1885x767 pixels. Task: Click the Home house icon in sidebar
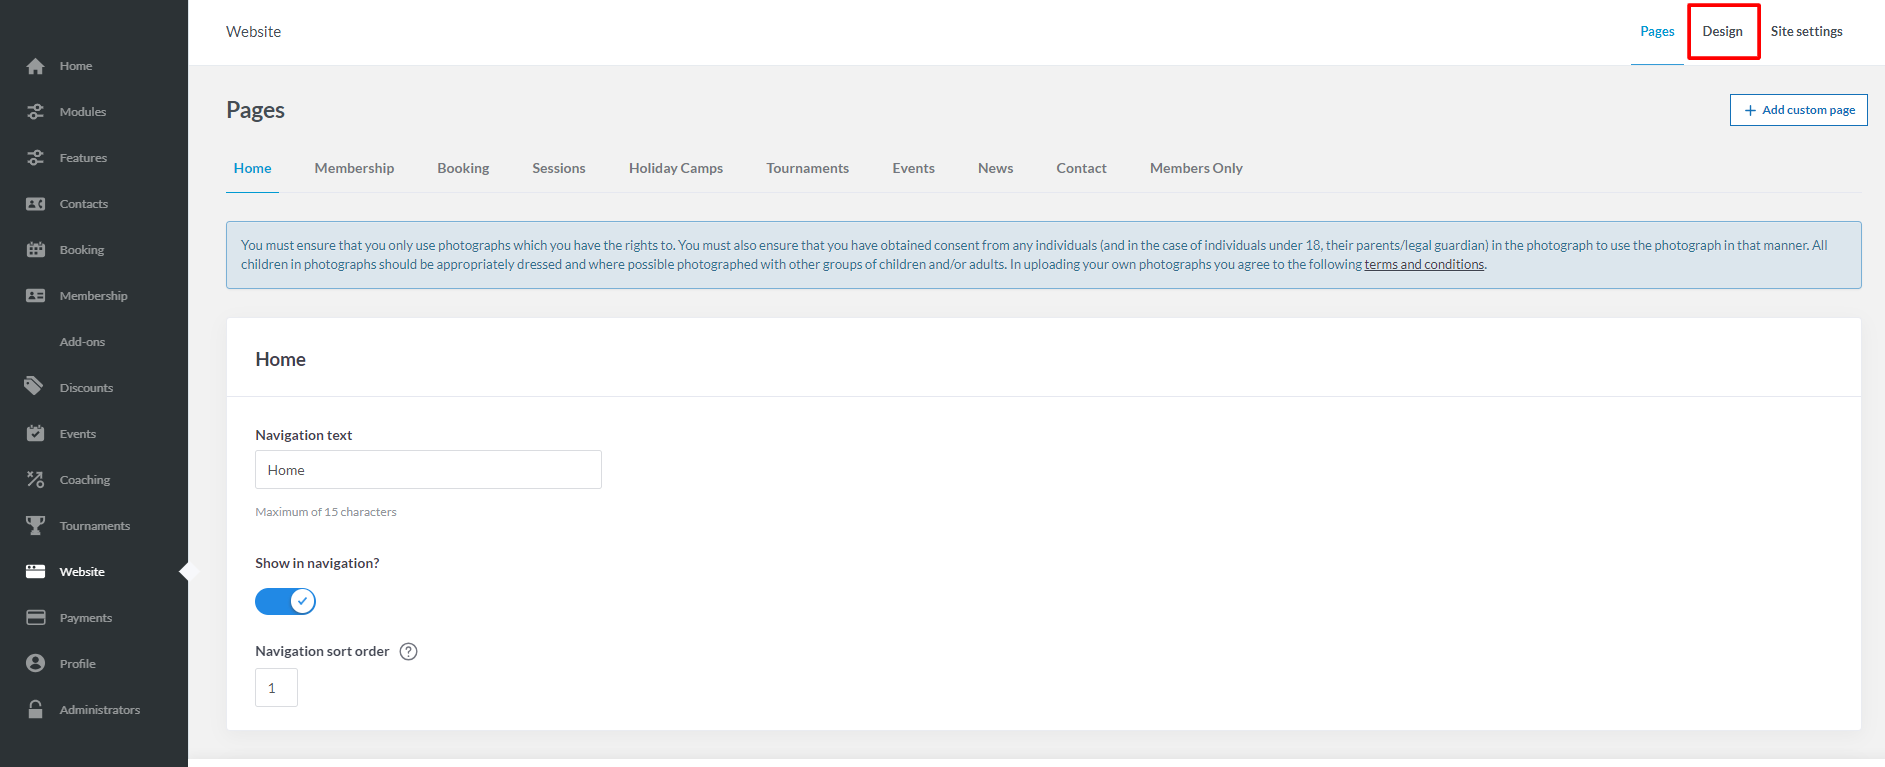[36, 66]
